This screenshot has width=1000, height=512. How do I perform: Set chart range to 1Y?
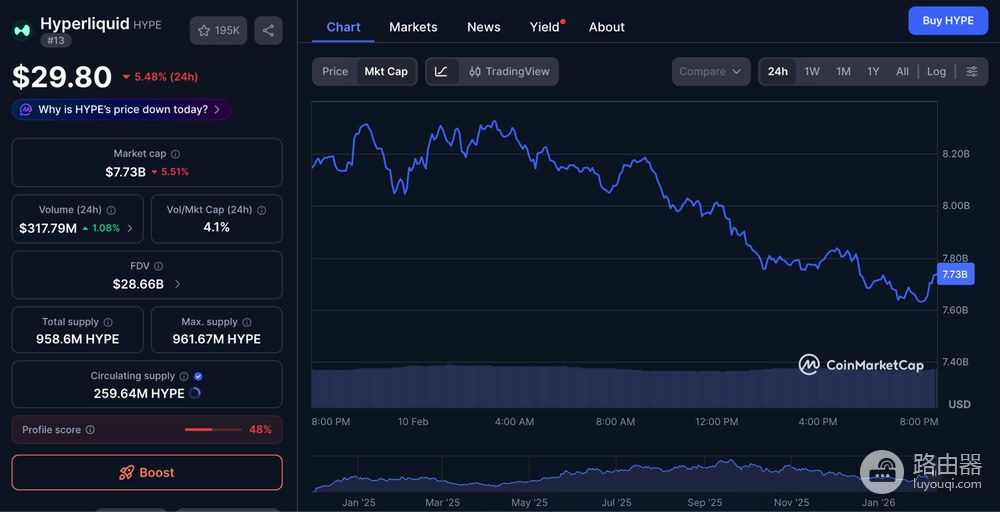point(873,71)
